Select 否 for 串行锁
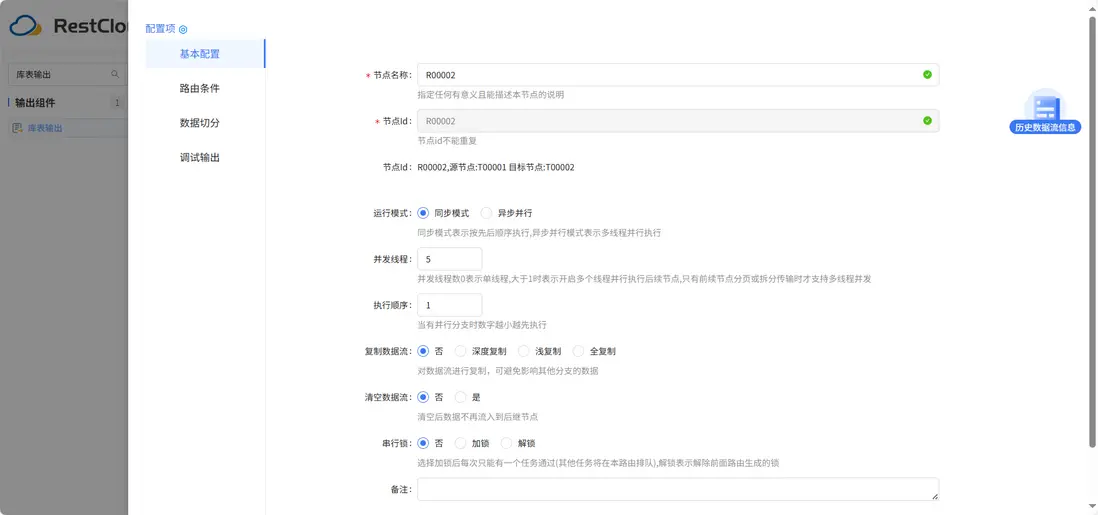1098x515 pixels. [x=423, y=443]
